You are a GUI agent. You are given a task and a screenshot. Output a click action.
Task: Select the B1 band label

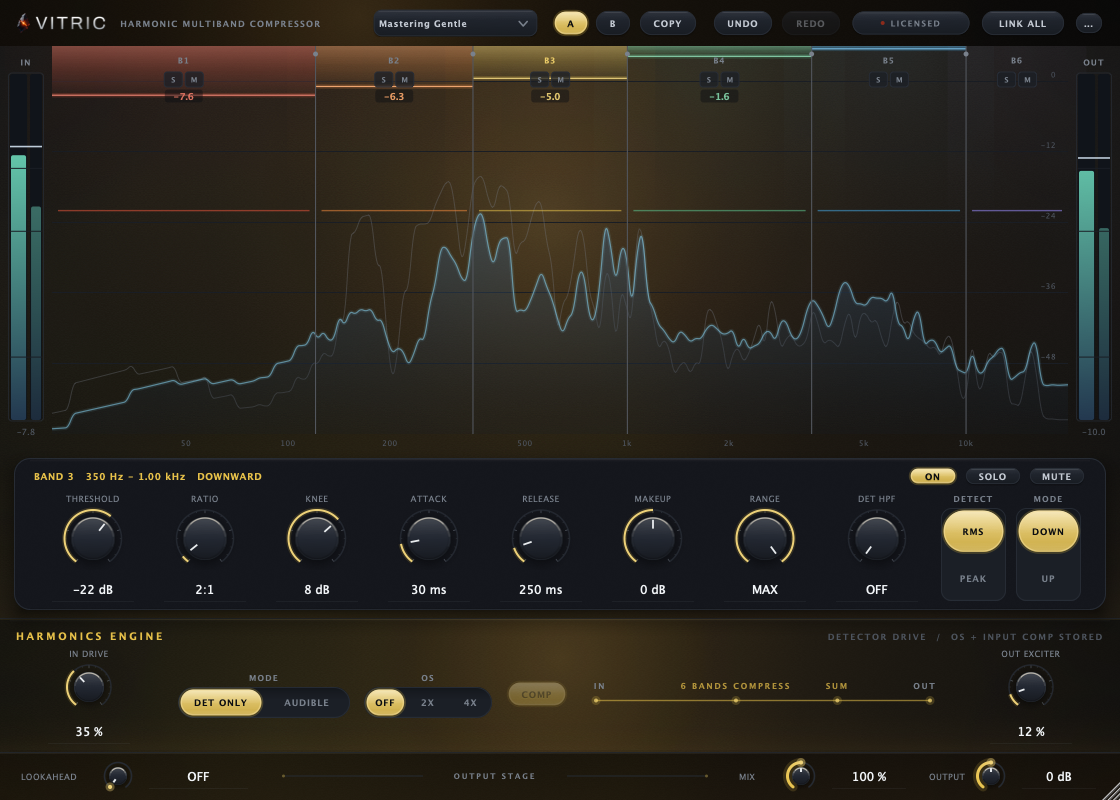coord(184,61)
